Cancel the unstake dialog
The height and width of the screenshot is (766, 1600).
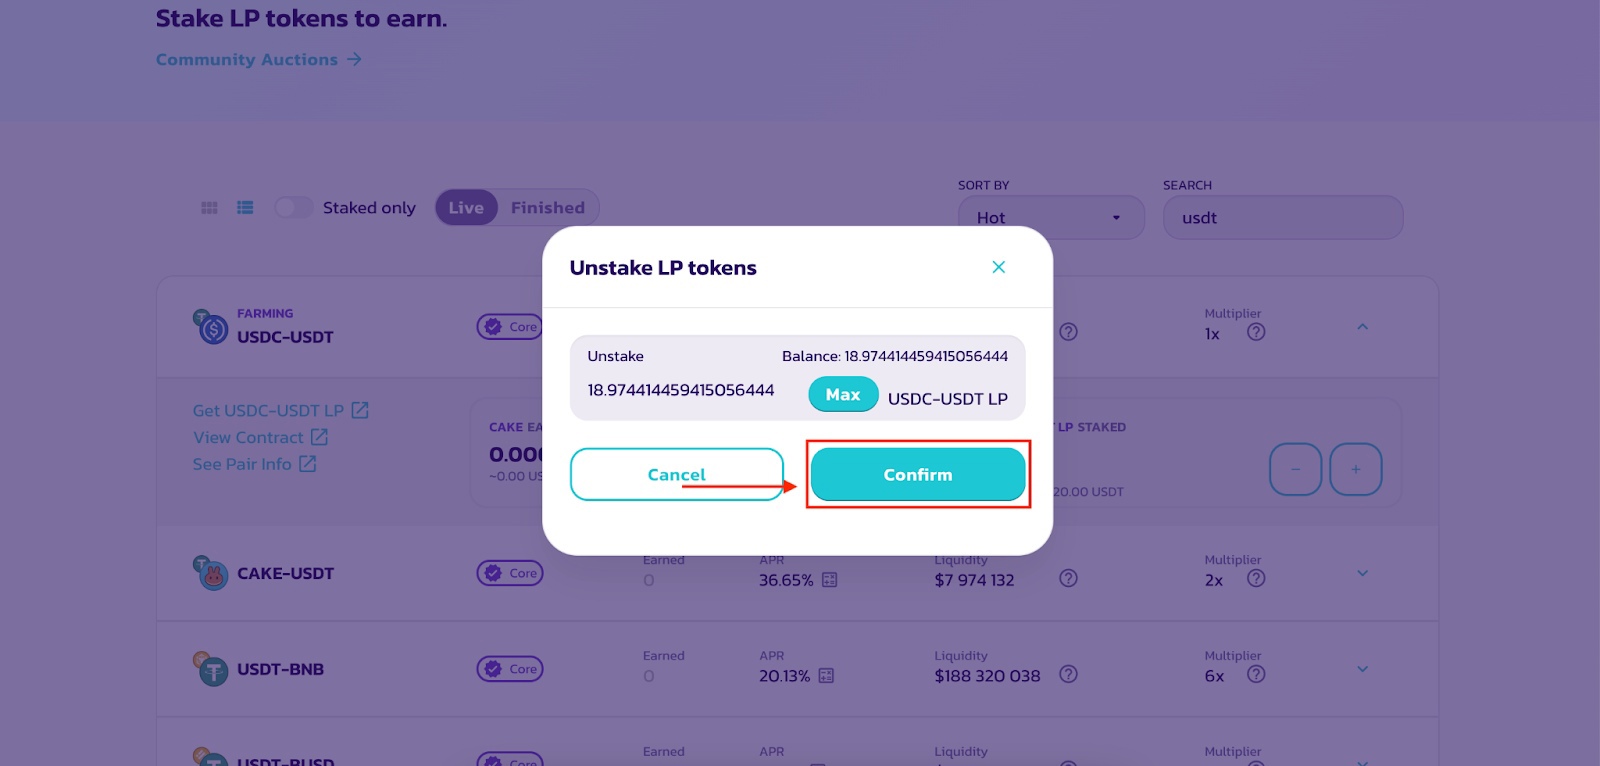coord(677,474)
